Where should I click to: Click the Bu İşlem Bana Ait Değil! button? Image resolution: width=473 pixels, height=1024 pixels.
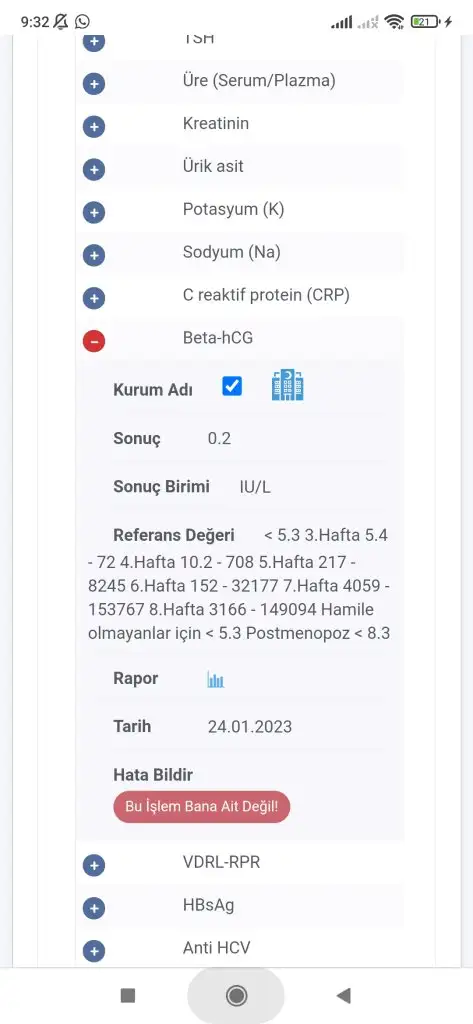[202, 807]
